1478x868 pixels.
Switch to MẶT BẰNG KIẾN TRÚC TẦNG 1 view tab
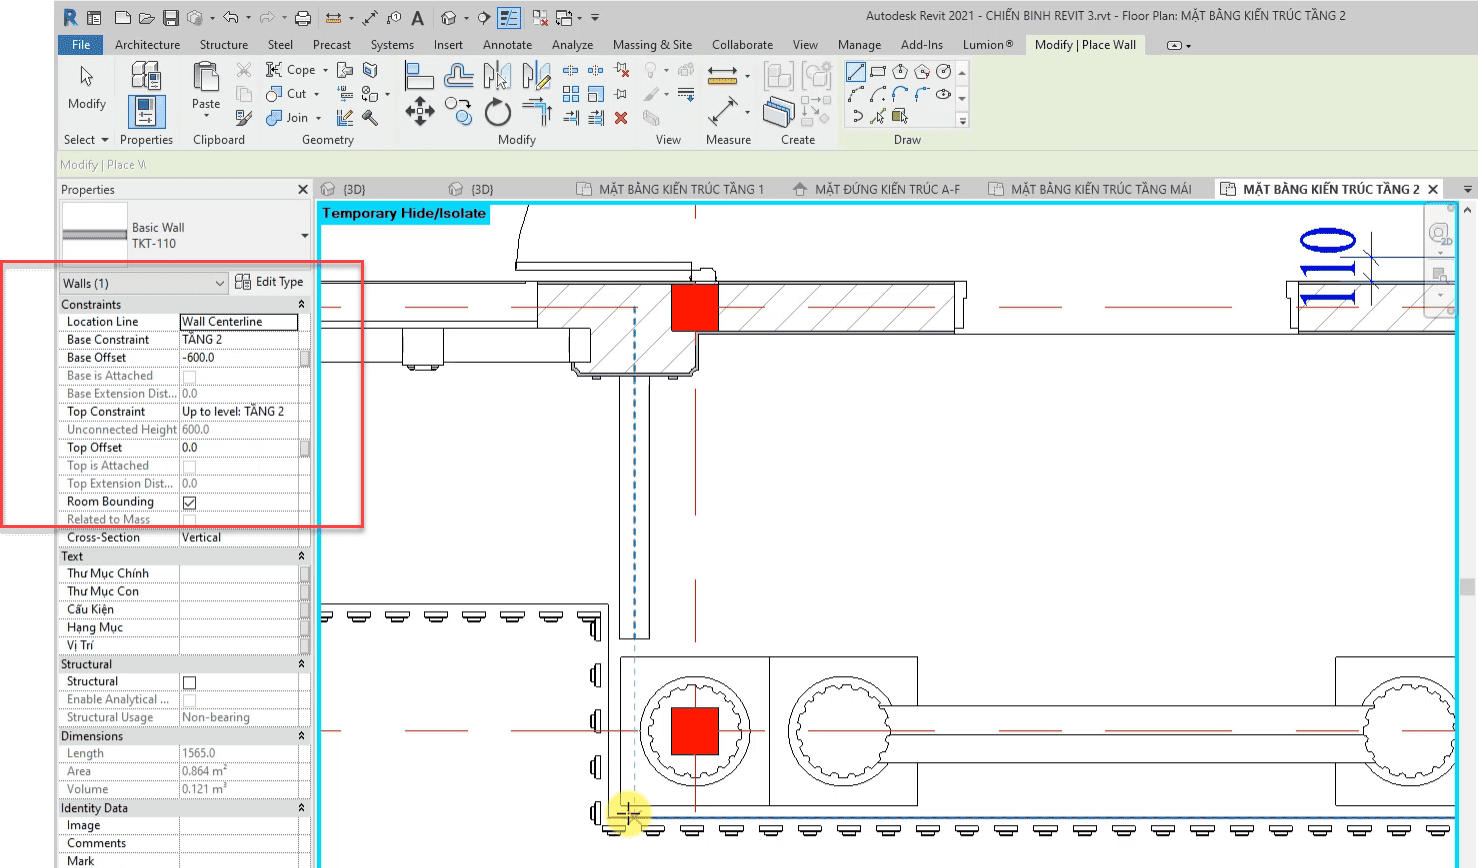[x=670, y=189]
